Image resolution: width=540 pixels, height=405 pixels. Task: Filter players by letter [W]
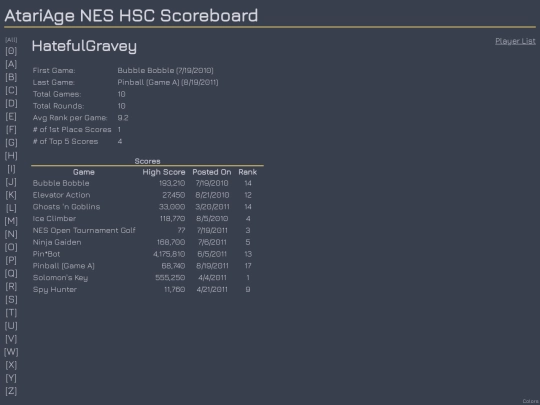pos(11,352)
